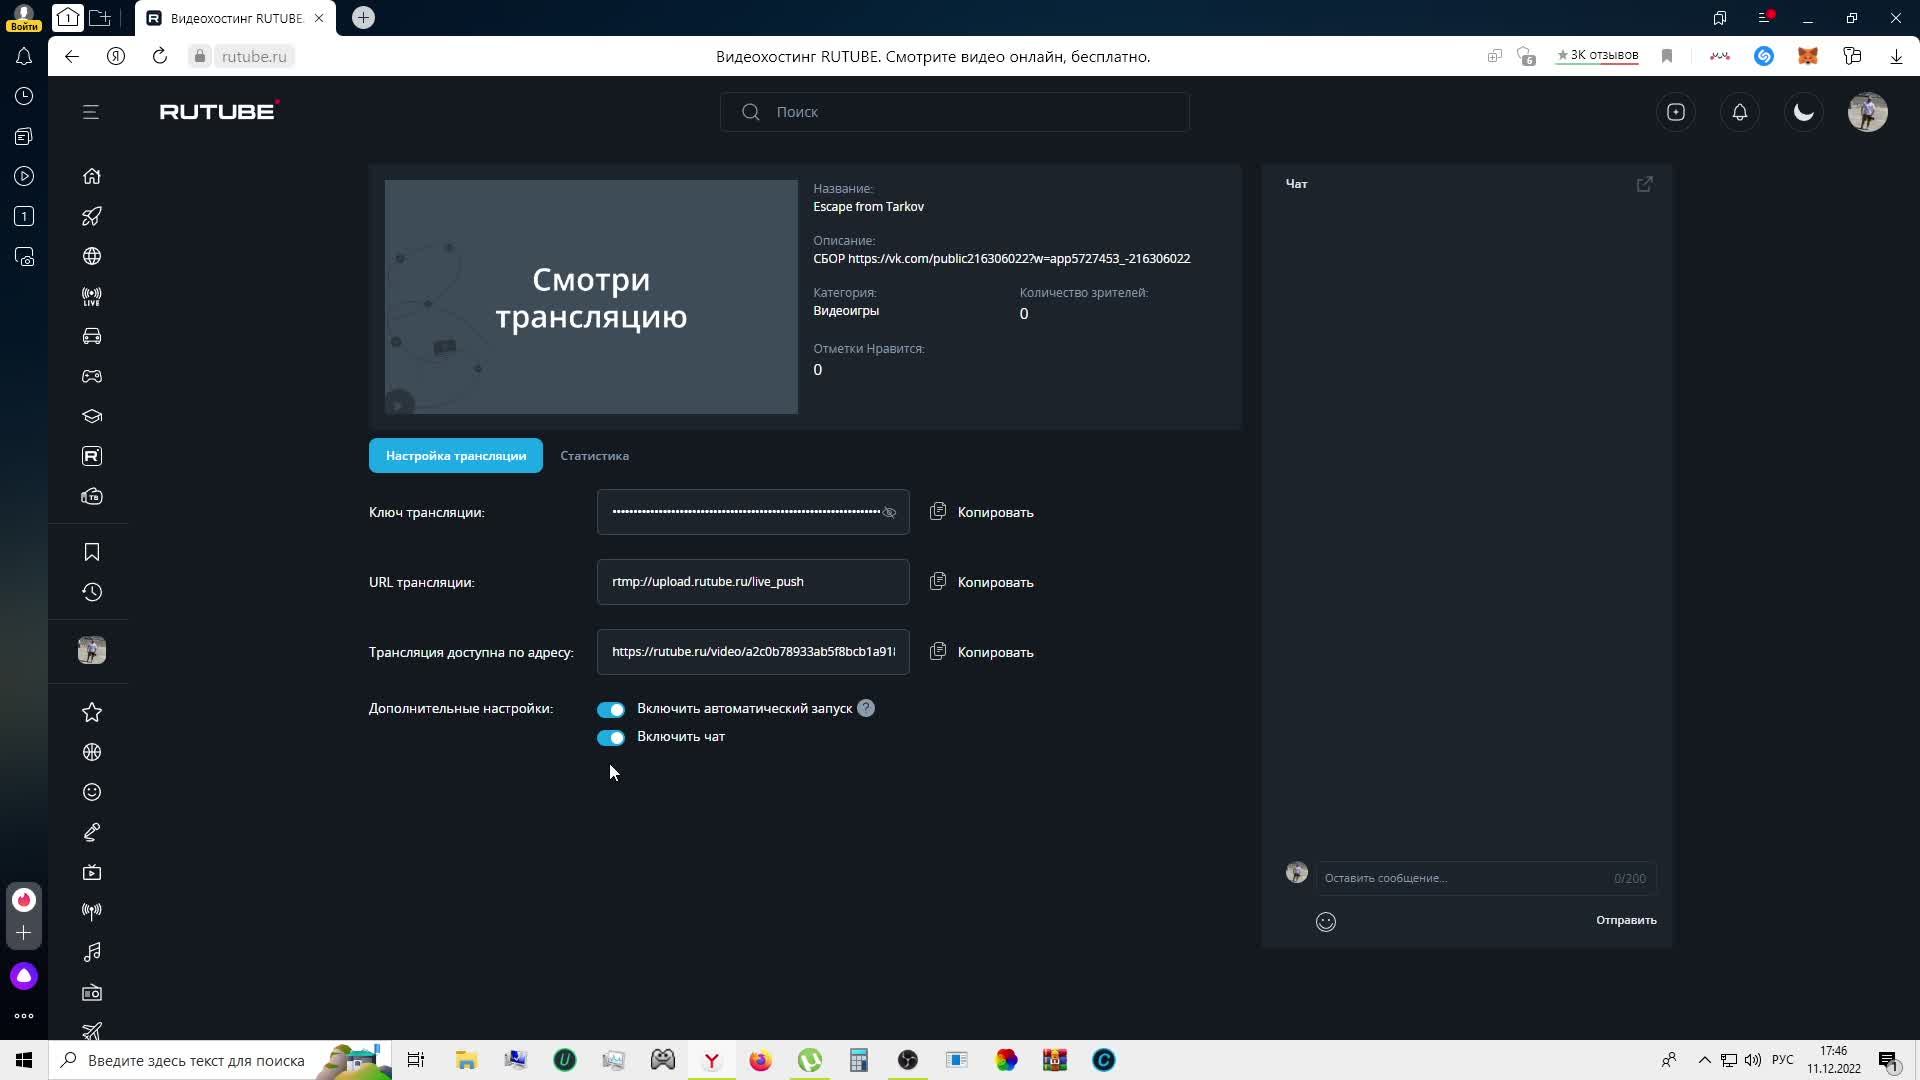Viewport: 1920px width, 1080px height.
Task: Toggle automatic launch switch
Action: (x=611, y=709)
